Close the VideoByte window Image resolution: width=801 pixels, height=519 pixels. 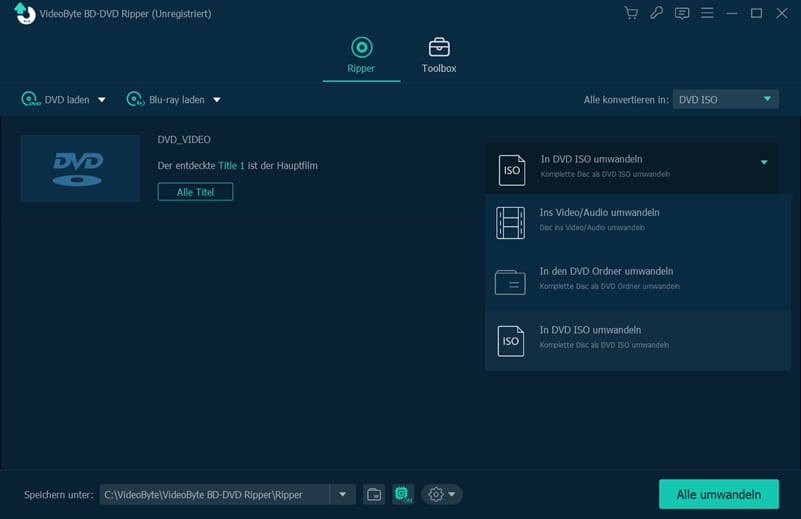tap(782, 13)
